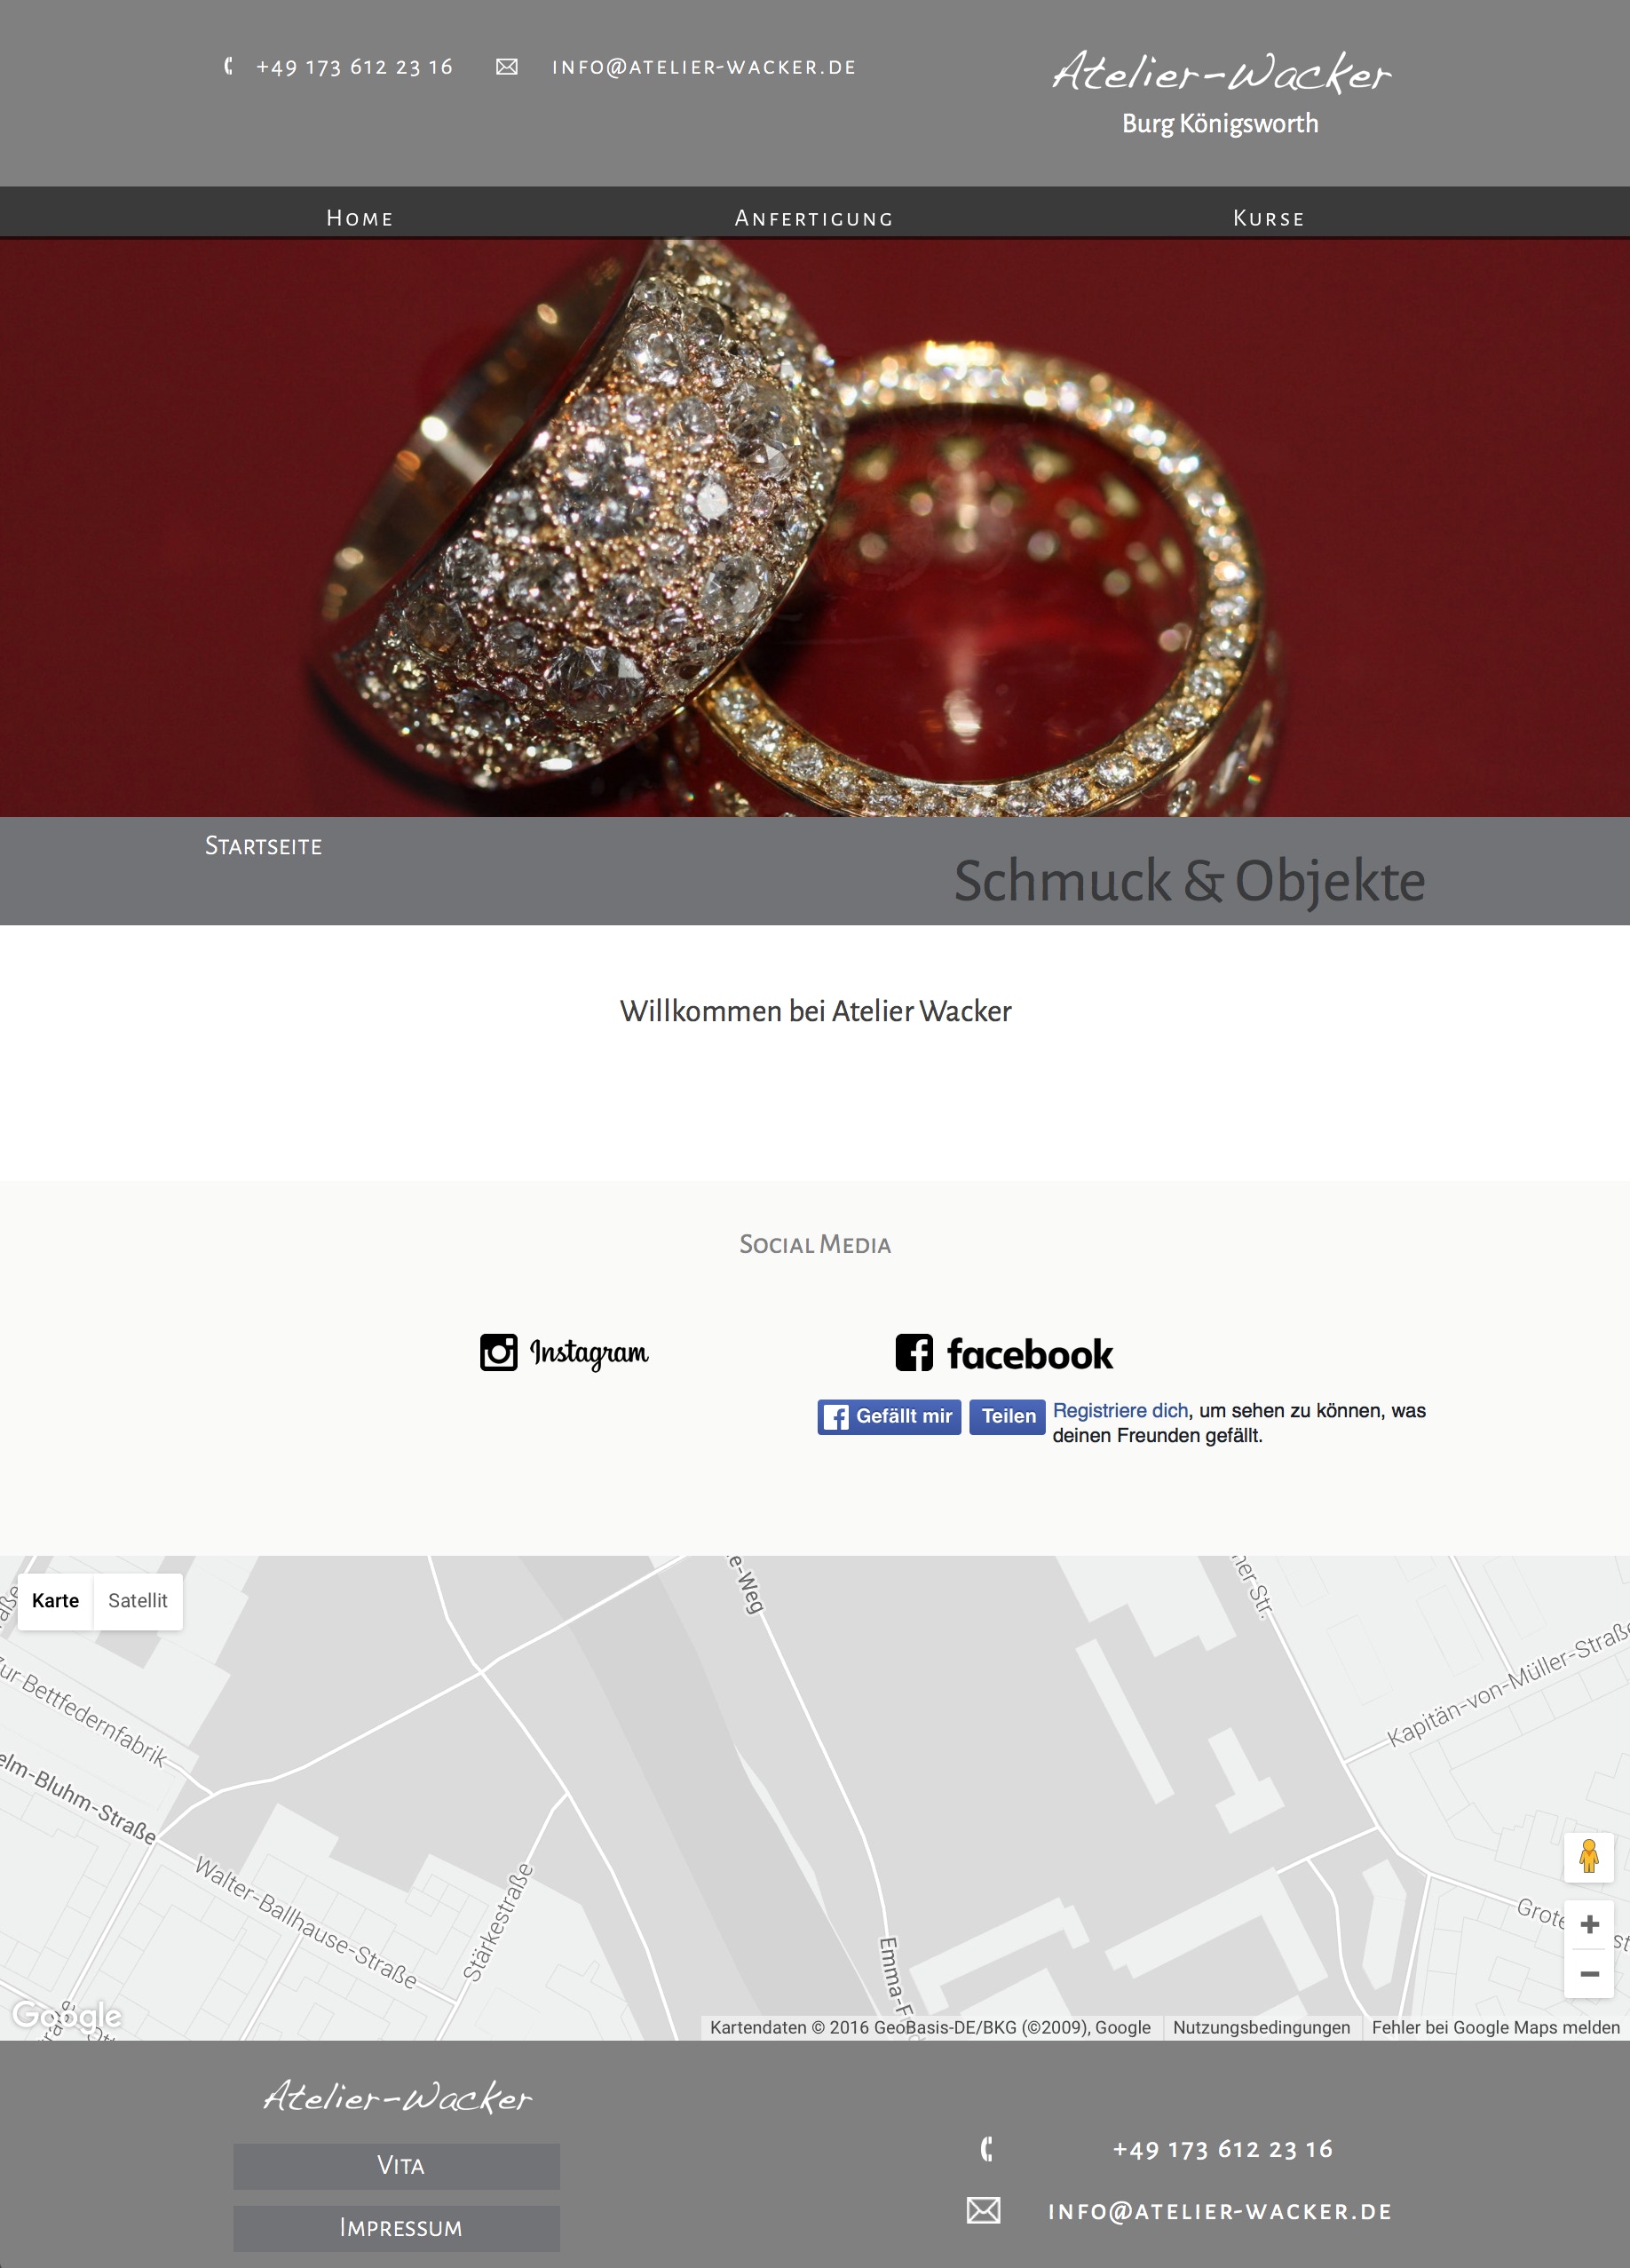
Task: Click the footer envelope mail icon
Action: tap(983, 2210)
